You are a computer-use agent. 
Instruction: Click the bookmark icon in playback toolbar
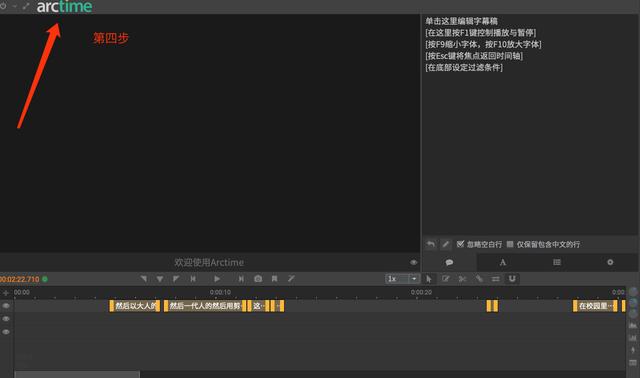(x=274, y=279)
